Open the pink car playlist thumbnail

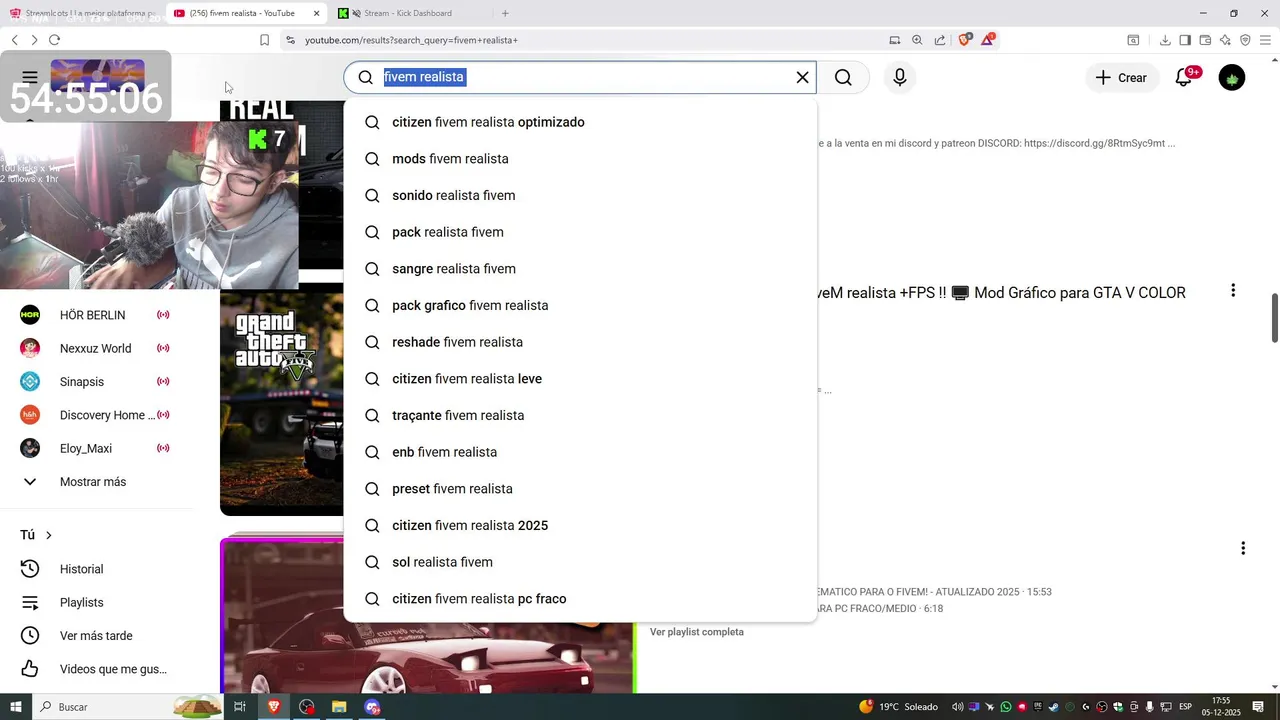tap(428, 617)
